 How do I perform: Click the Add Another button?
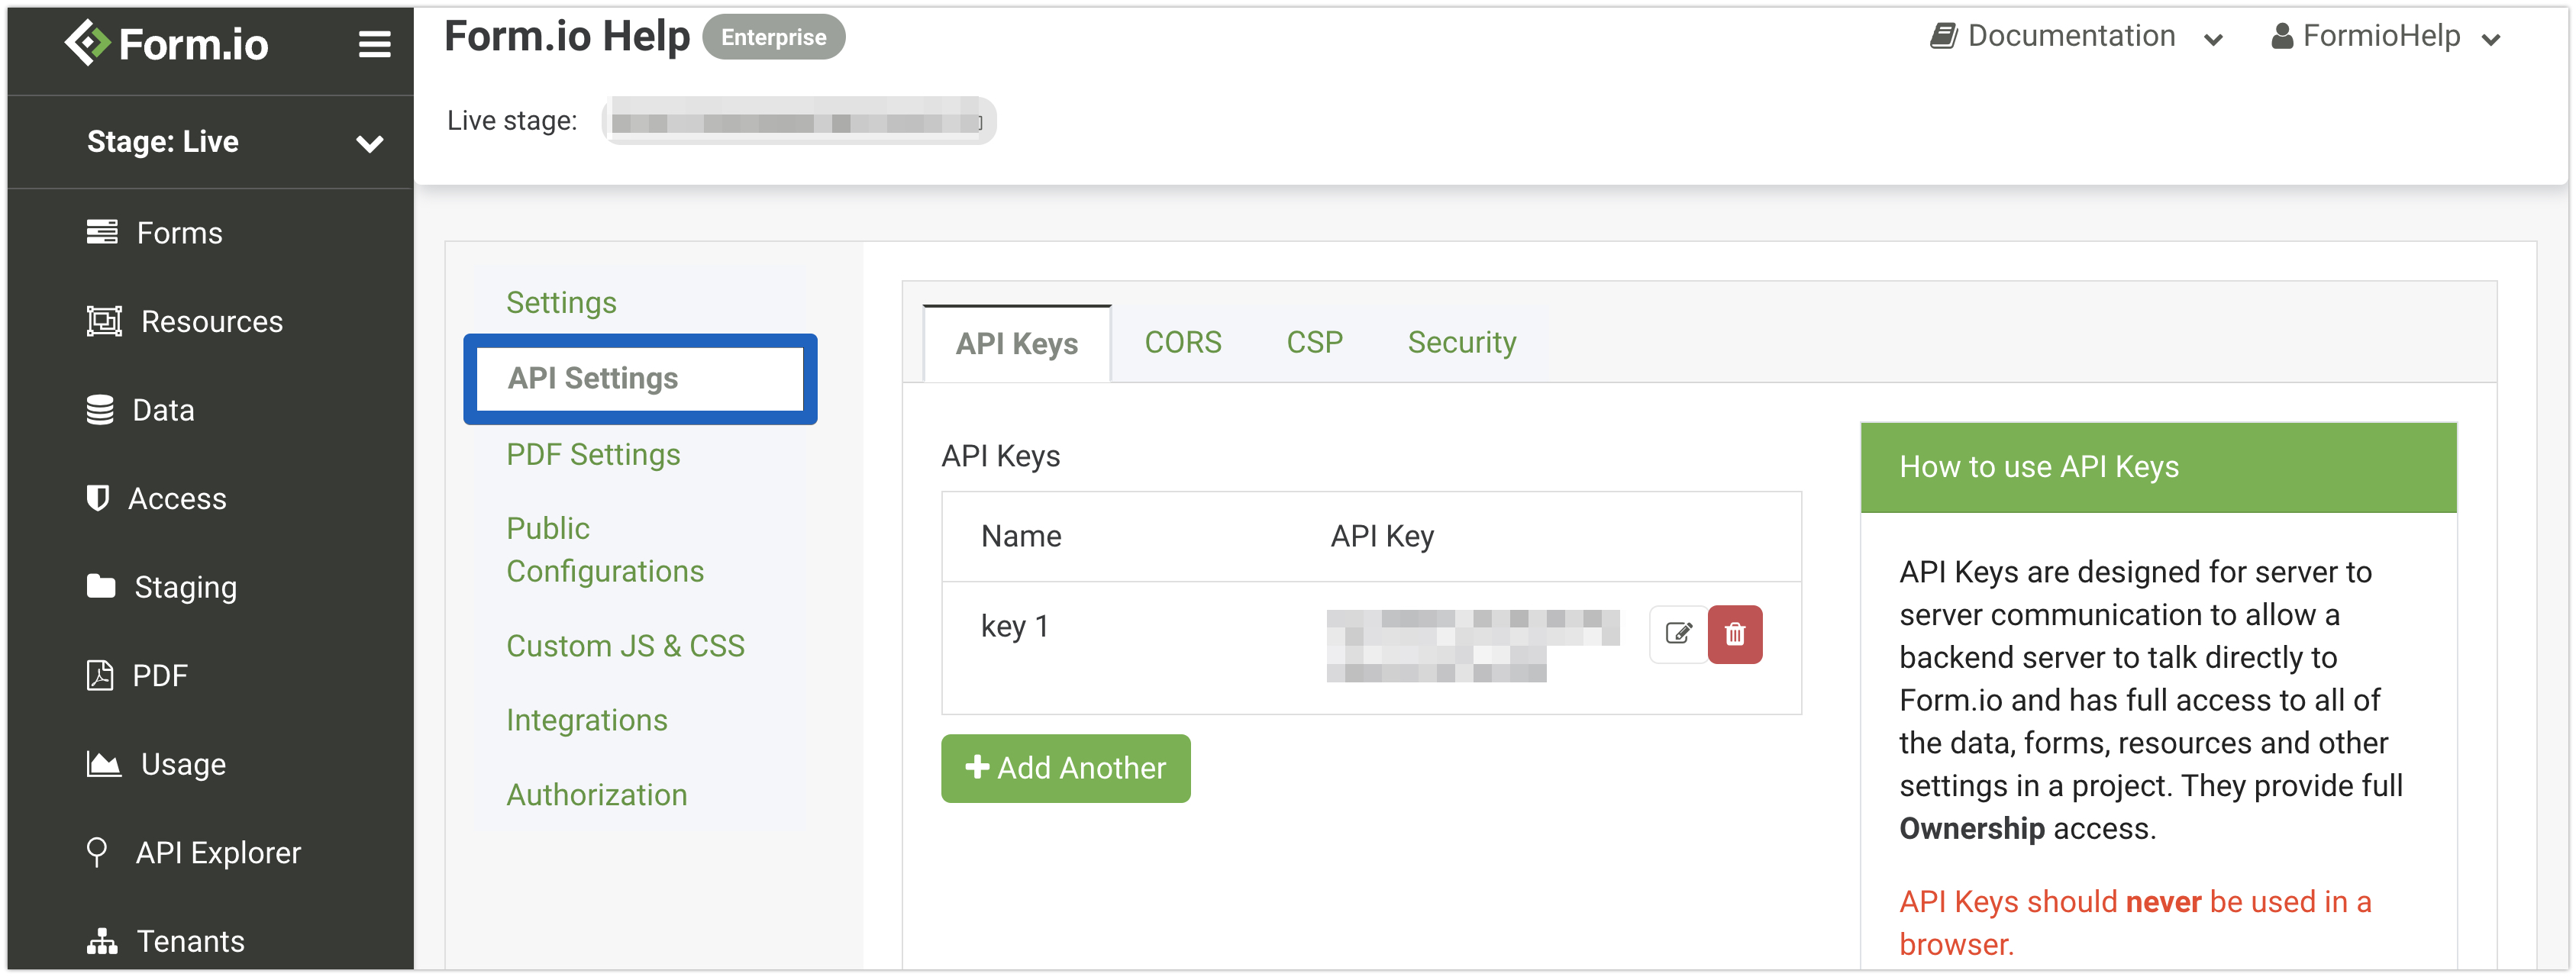pyautogui.click(x=1065, y=768)
